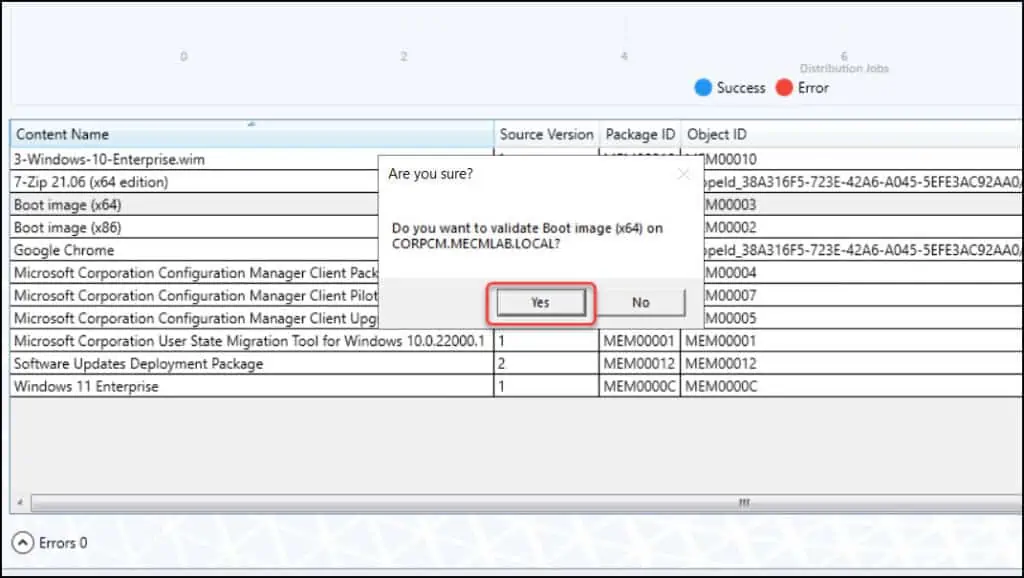Decline validation with the No button

coord(641,302)
